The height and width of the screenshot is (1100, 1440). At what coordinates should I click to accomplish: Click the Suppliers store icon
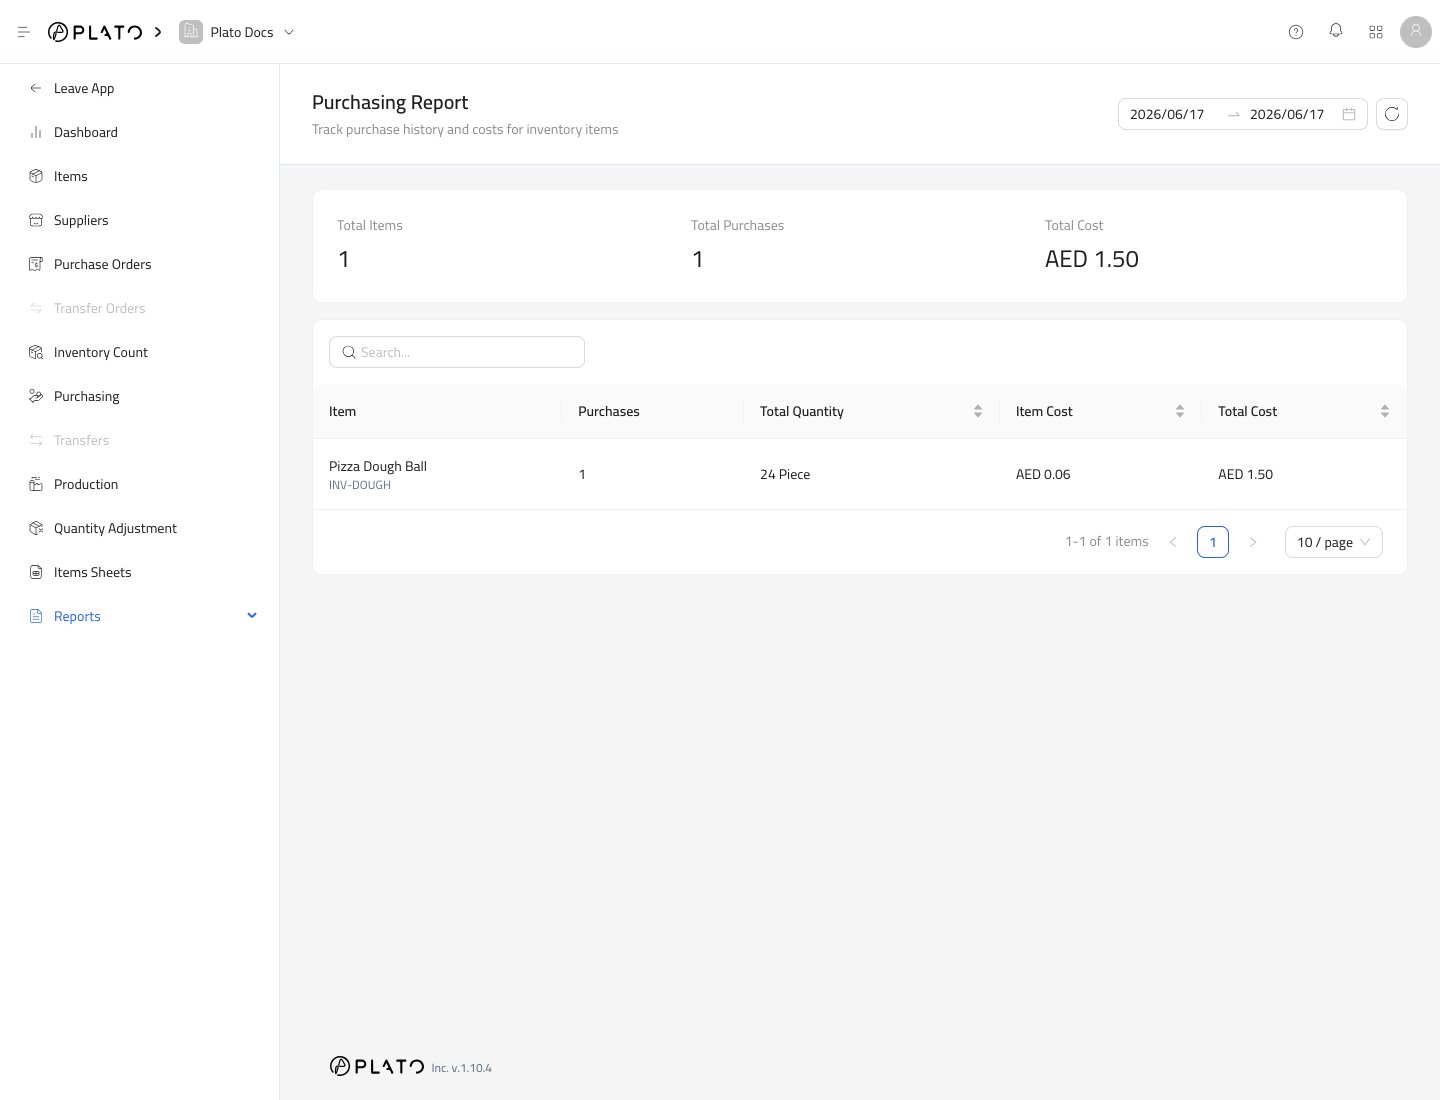[x=36, y=220]
